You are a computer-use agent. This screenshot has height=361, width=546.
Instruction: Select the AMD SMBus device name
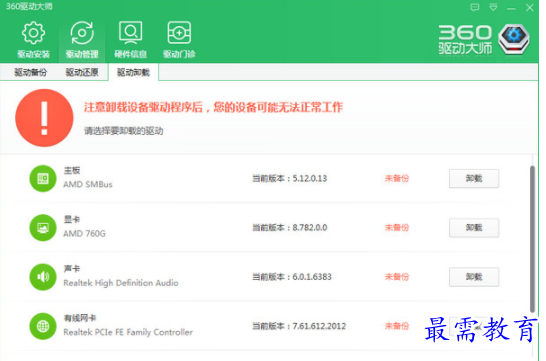[88, 185]
